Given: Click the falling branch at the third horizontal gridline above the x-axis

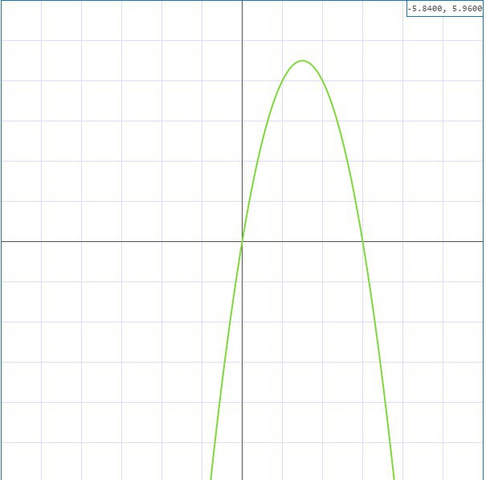Looking at the screenshot, I should pyautogui.click(x=337, y=121).
